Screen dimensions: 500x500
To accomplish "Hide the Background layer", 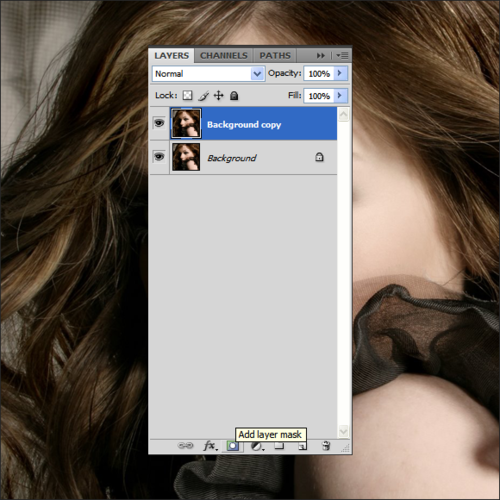I will (x=159, y=156).
